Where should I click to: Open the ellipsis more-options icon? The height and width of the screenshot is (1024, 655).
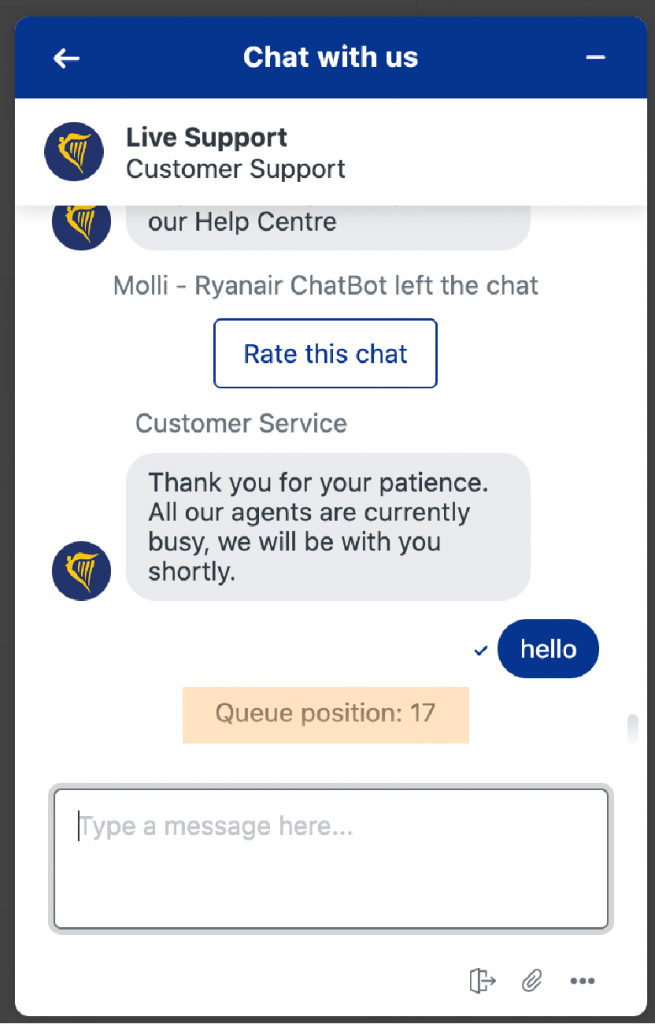coord(583,981)
